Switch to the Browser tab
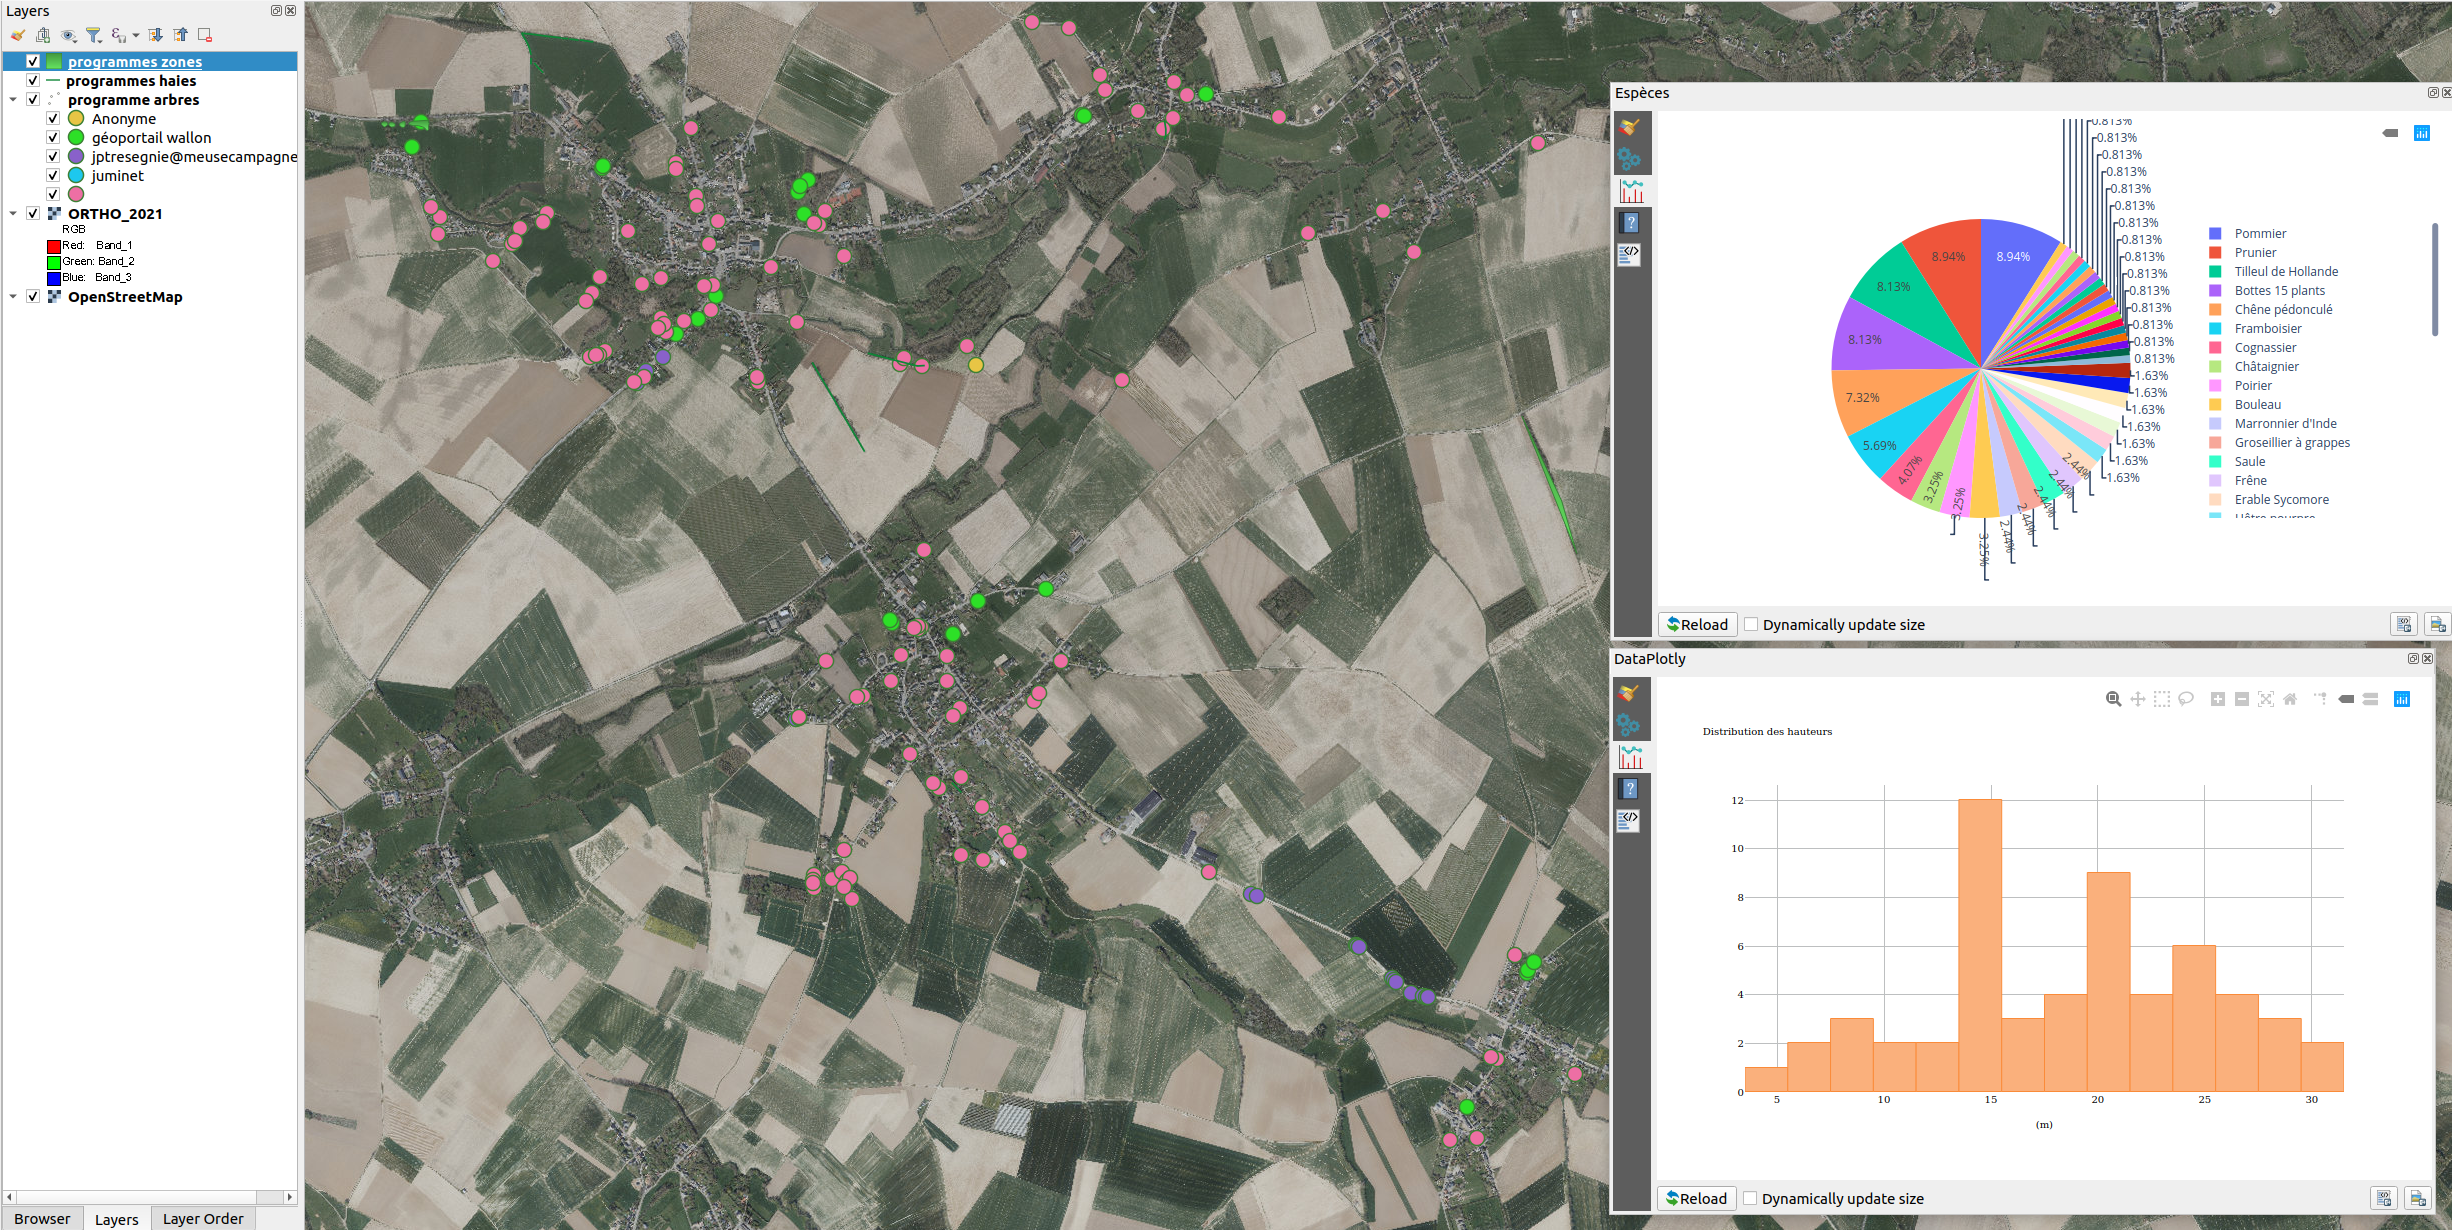2452x1230 pixels. point(42,1219)
